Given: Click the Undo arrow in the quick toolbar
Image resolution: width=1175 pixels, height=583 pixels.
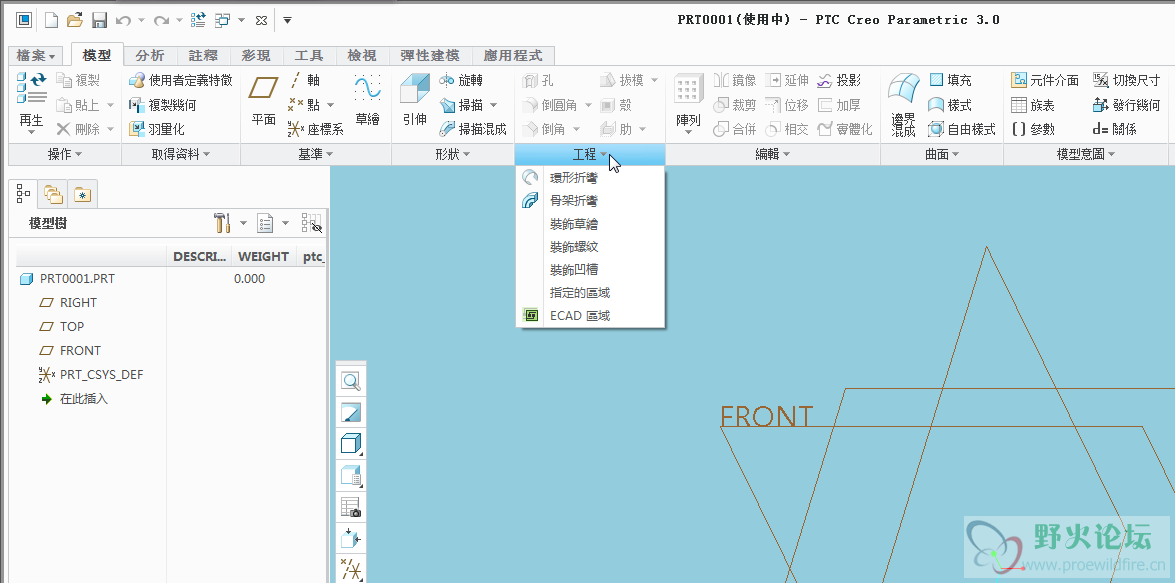Looking at the screenshot, I should 124,20.
